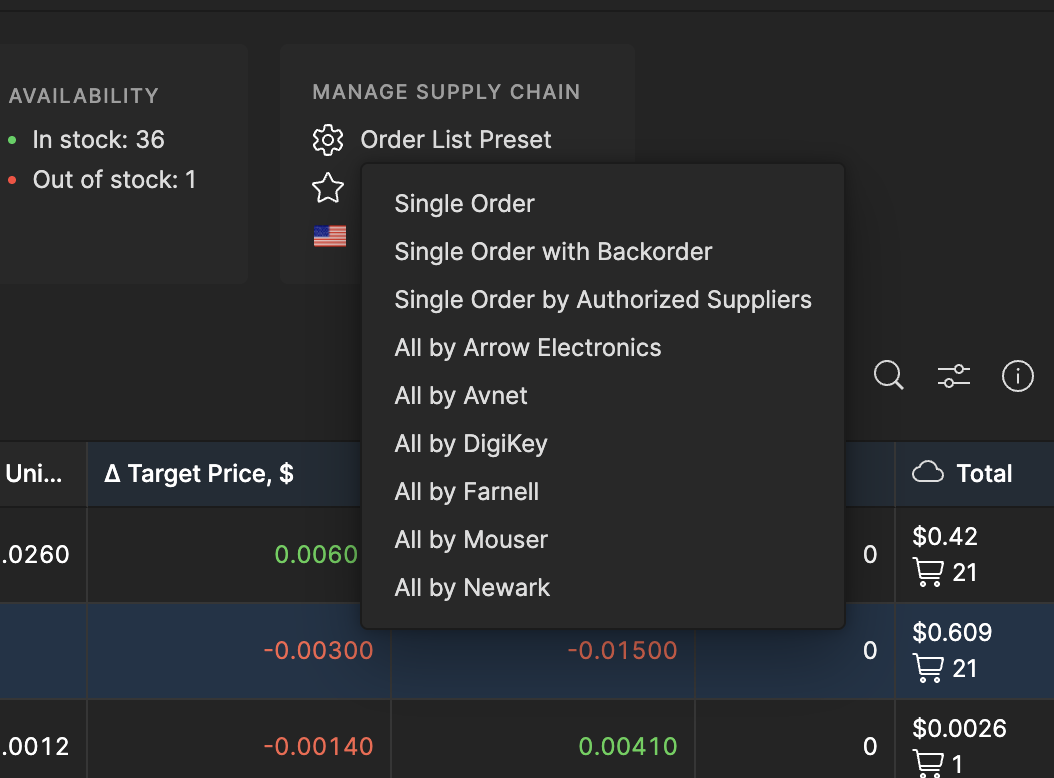Click the In stock: 36 availability entry
Image resolution: width=1054 pixels, height=778 pixels.
coord(98,139)
